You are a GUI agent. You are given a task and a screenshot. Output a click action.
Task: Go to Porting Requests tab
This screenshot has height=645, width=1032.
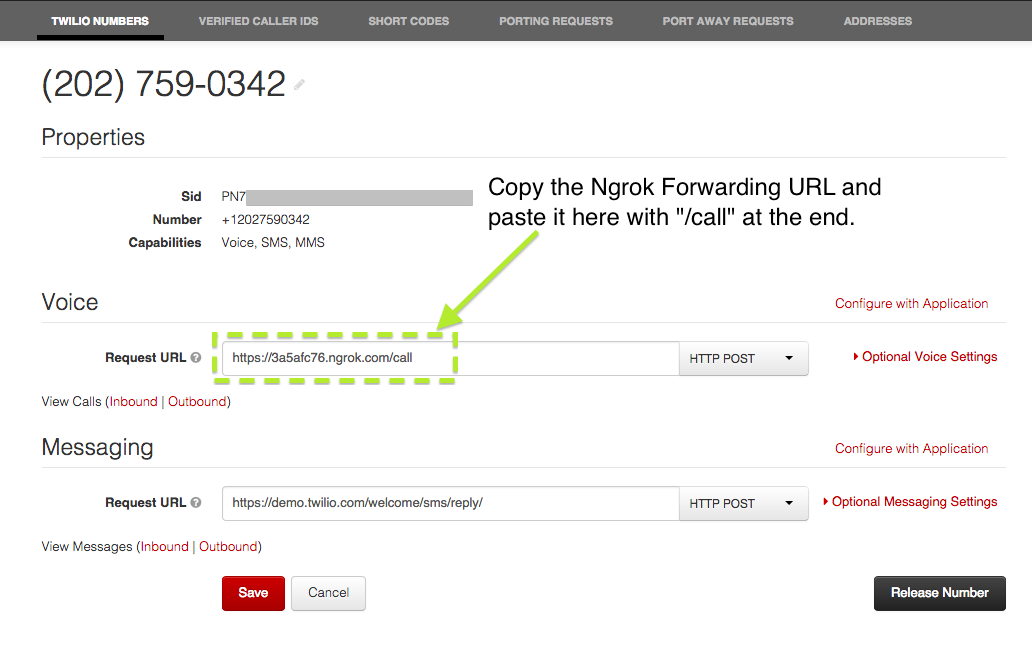click(556, 21)
